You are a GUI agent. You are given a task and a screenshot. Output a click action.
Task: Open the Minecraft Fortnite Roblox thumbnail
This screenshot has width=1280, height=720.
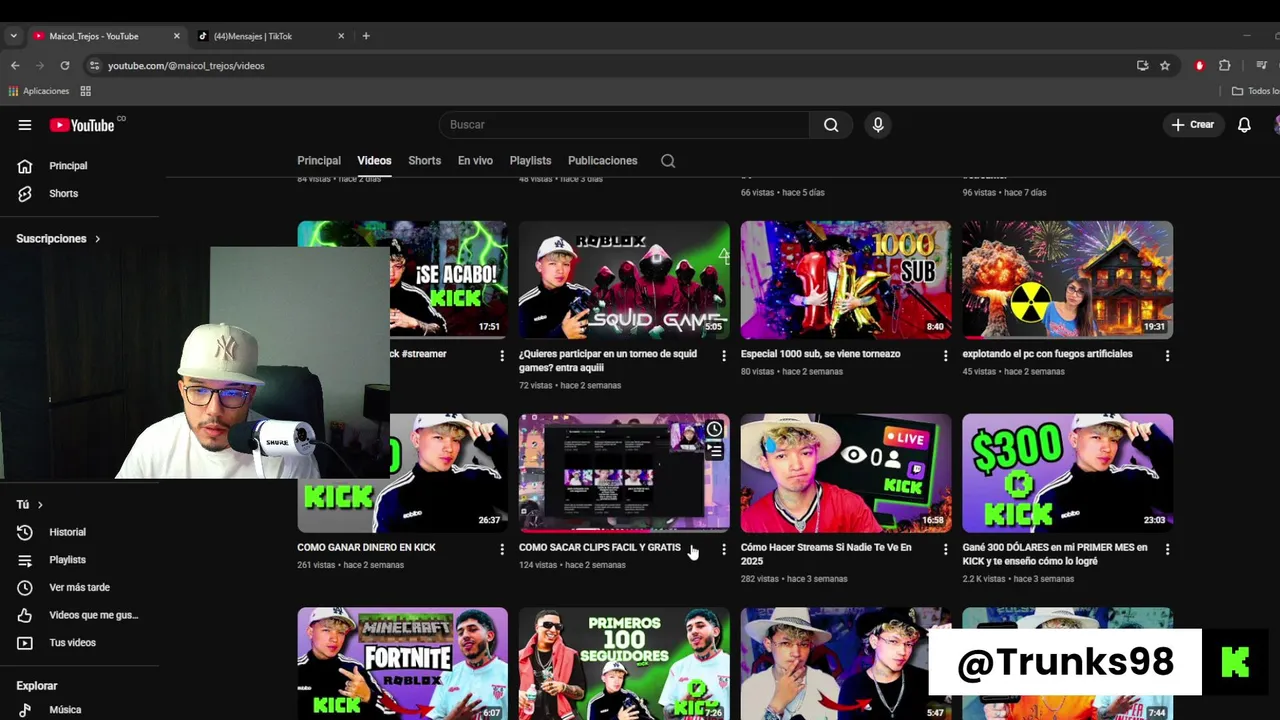click(x=402, y=664)
